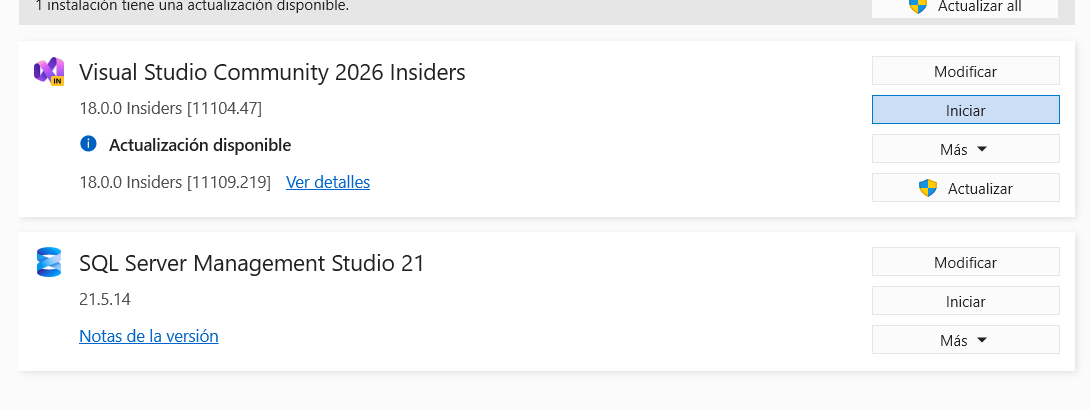Viewport: 1091px width, 409px height.
Task: Expand the Más dropdown for Visual Studio
Action: (x=965, y=149)
